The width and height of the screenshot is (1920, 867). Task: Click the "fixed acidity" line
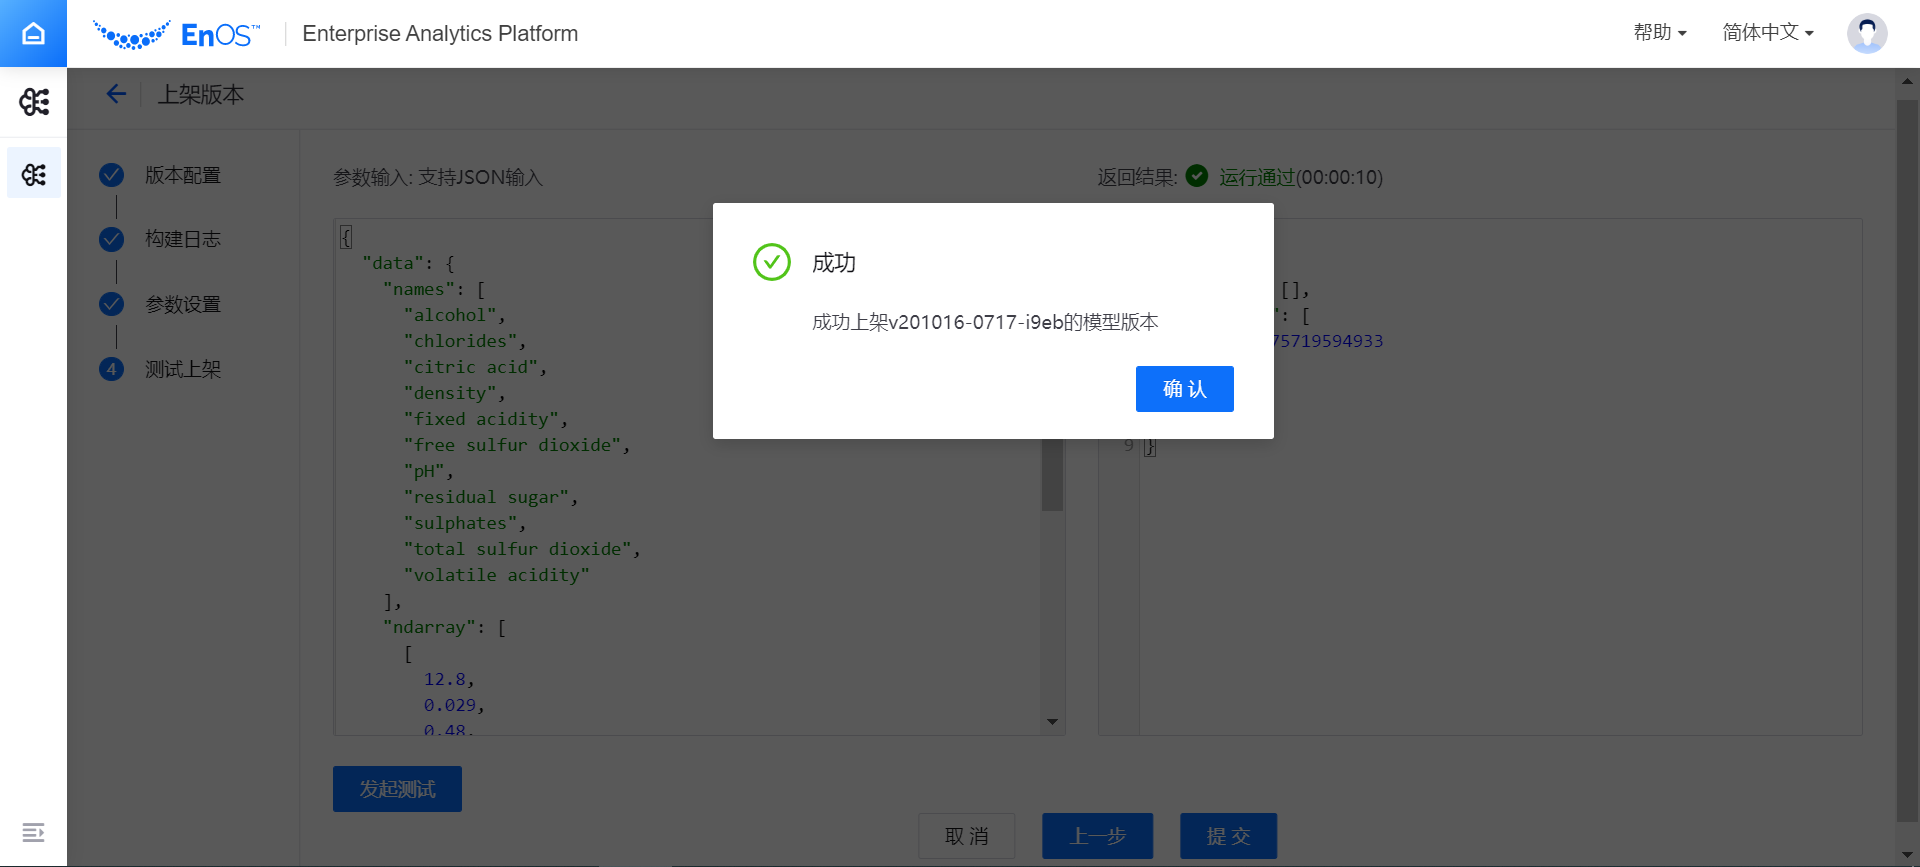tap(485, 419)
